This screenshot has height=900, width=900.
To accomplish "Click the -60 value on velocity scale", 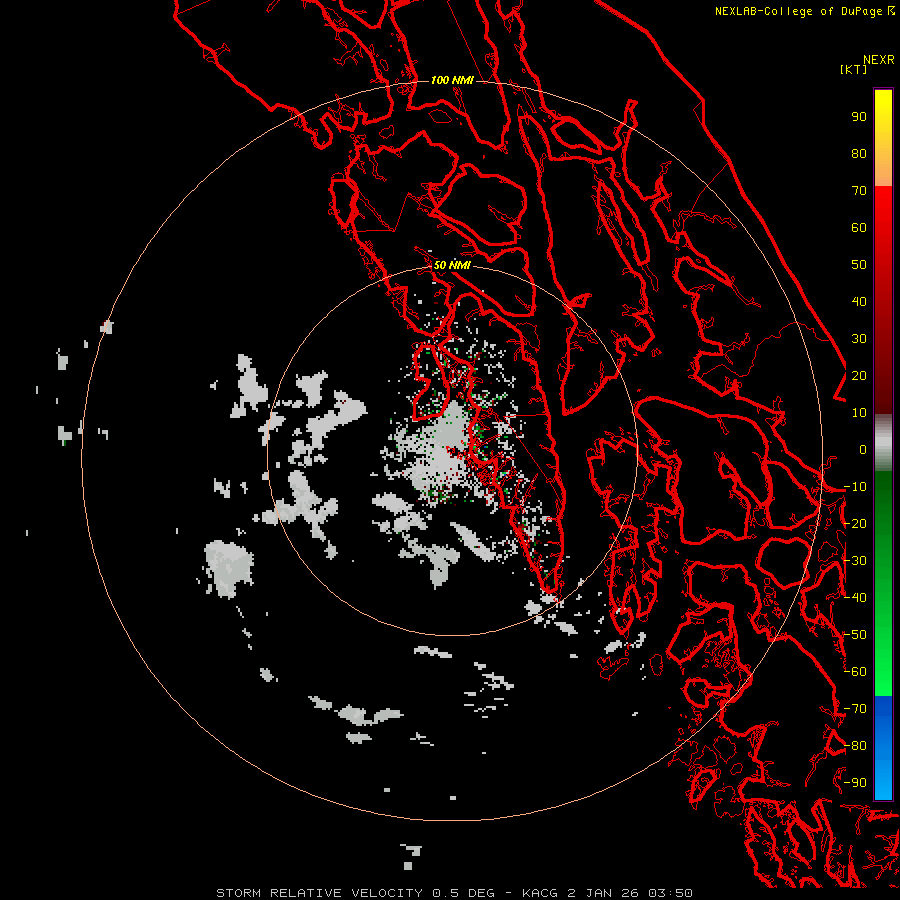I will tap(855, 672).
